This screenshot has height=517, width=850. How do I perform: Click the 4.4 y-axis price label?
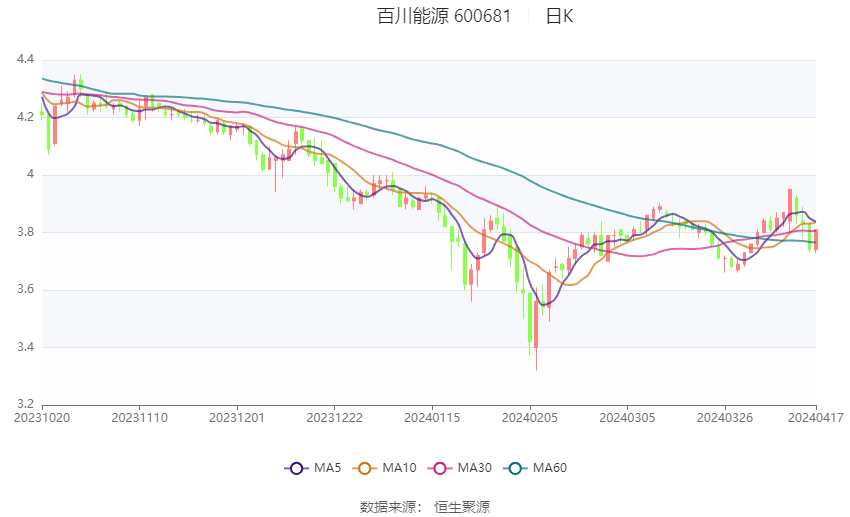point(25,59)
